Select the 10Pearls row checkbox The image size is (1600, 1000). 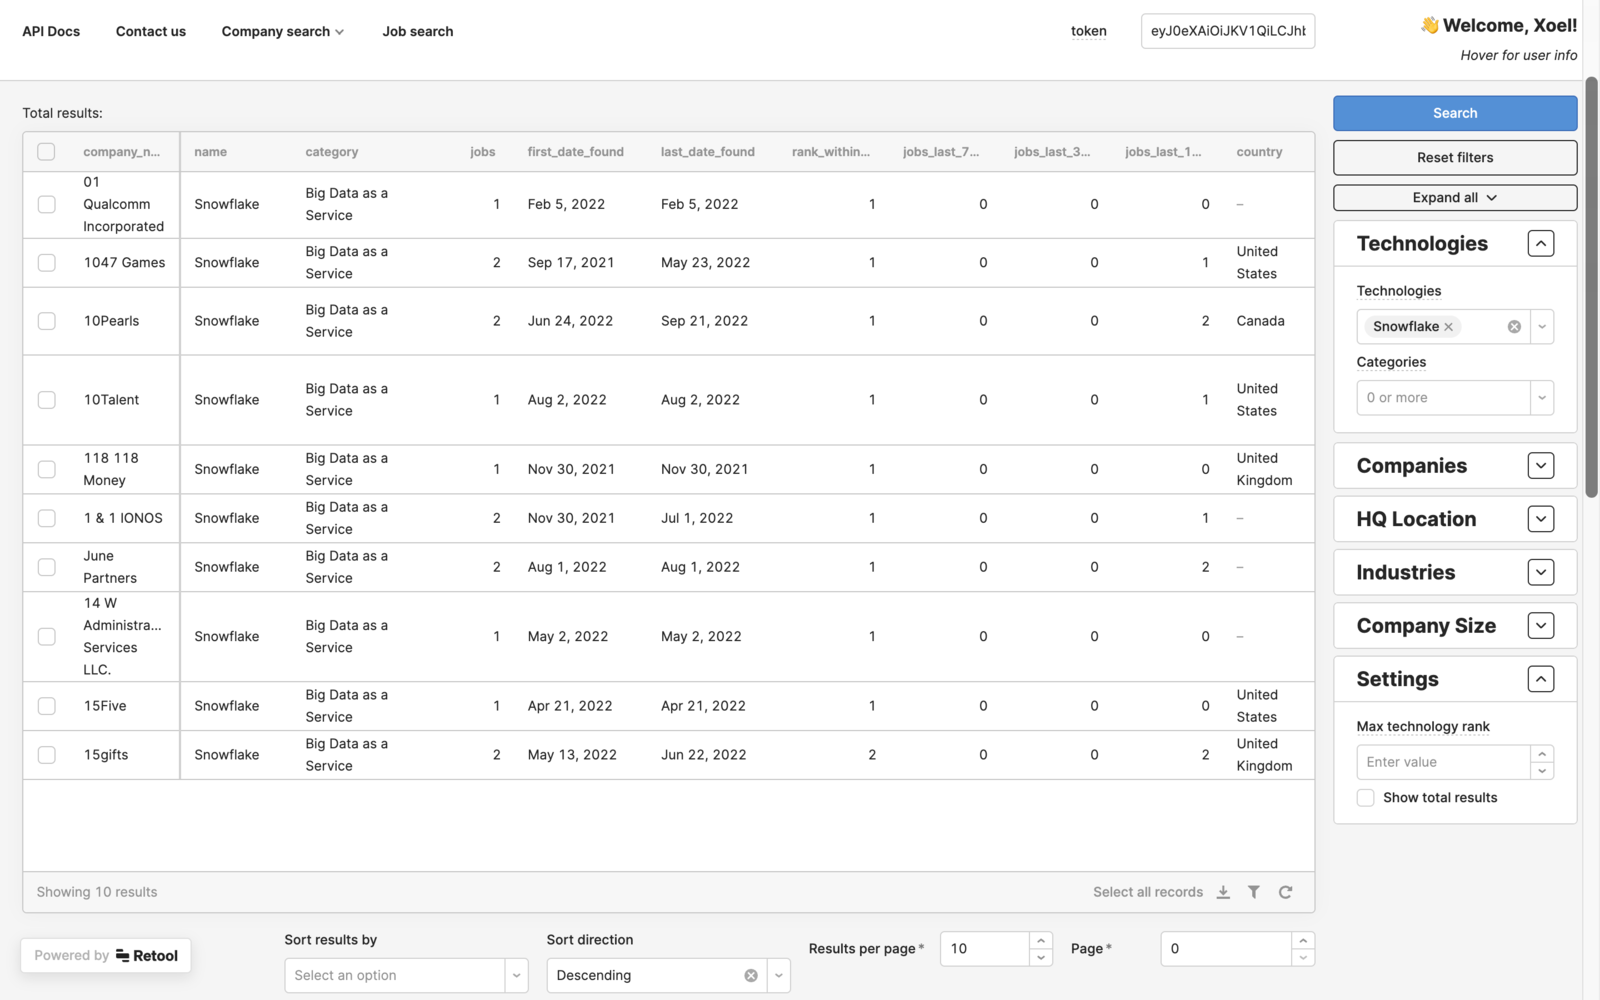point(46,321)
